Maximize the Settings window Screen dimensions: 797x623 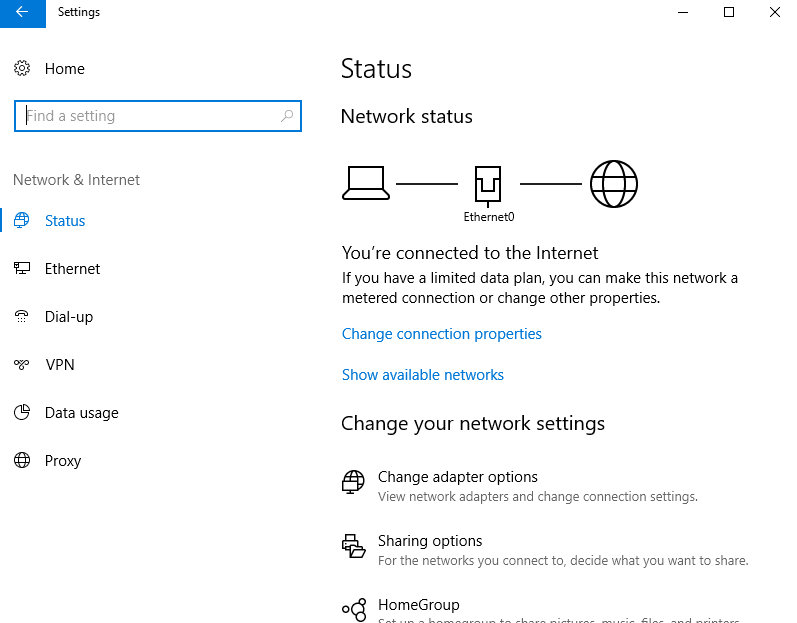point(729,12)
